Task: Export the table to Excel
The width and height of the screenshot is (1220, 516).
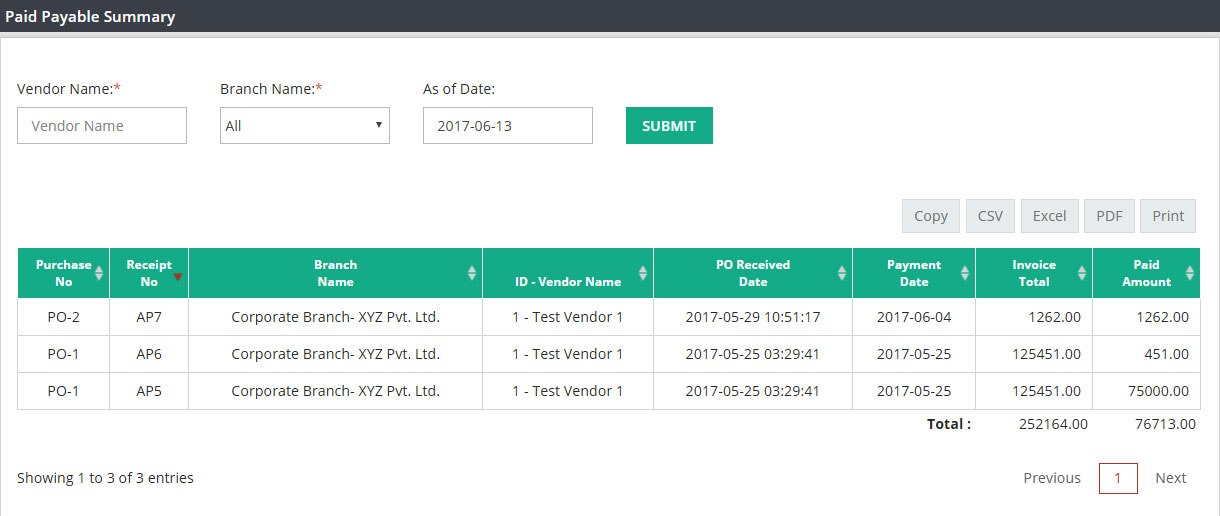Action: pos(1050,216)
